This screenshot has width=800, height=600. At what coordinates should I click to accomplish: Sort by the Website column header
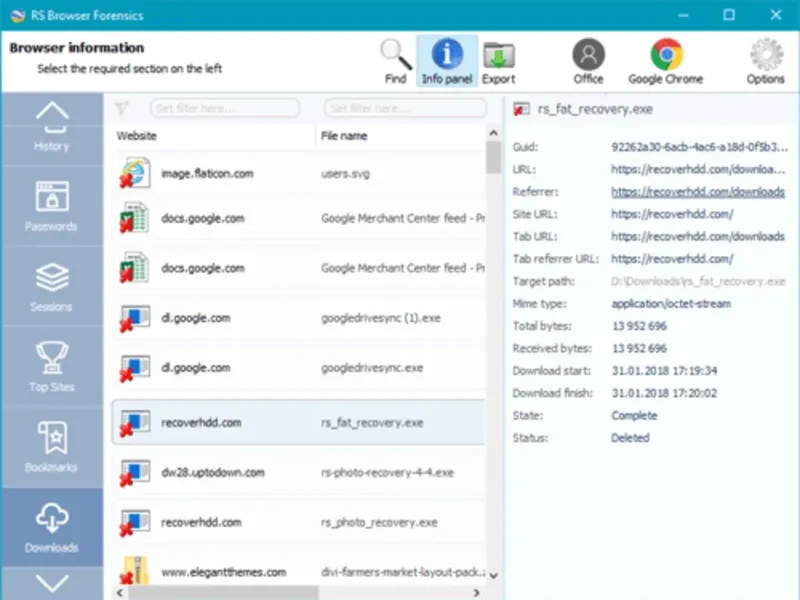point(136,136)
